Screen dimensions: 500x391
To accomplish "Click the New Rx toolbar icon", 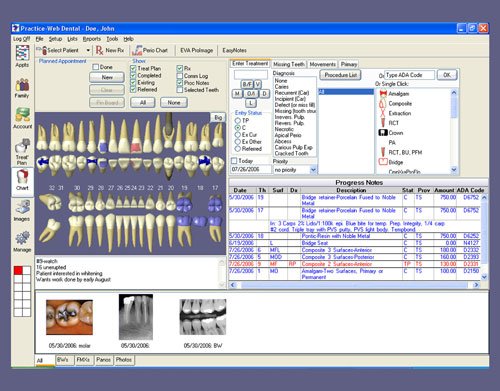I will click(99, 50).
